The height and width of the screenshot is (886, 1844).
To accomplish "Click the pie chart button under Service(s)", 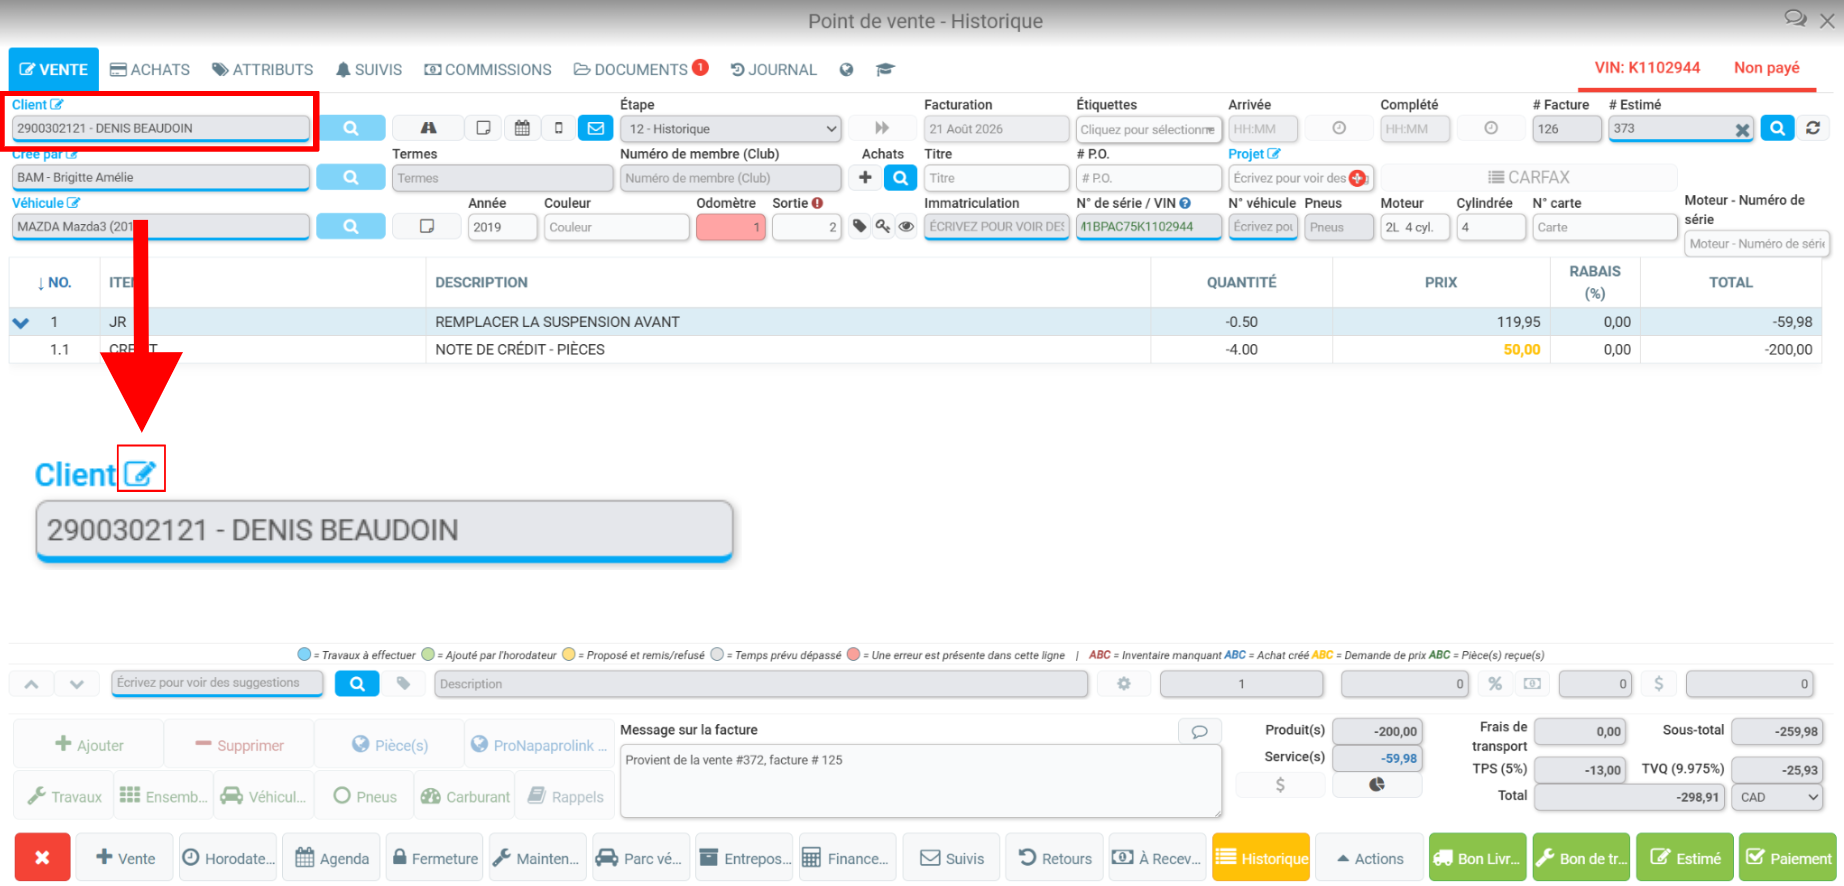I will click(x=1377, y=785).
